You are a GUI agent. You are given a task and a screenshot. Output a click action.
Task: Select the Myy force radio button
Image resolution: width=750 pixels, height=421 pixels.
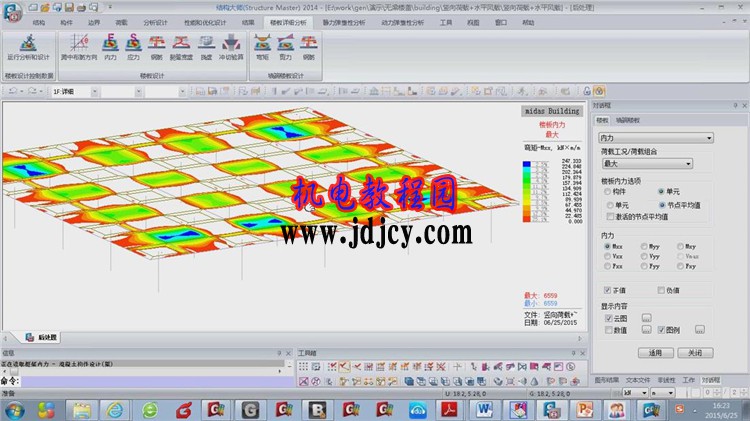click(x=644, y=246)
